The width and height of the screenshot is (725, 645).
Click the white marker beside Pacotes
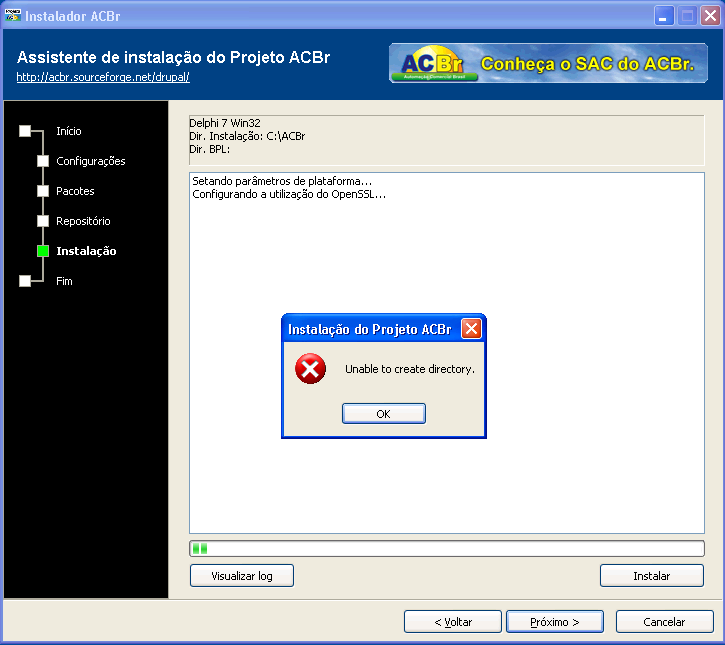coord(43,191)
